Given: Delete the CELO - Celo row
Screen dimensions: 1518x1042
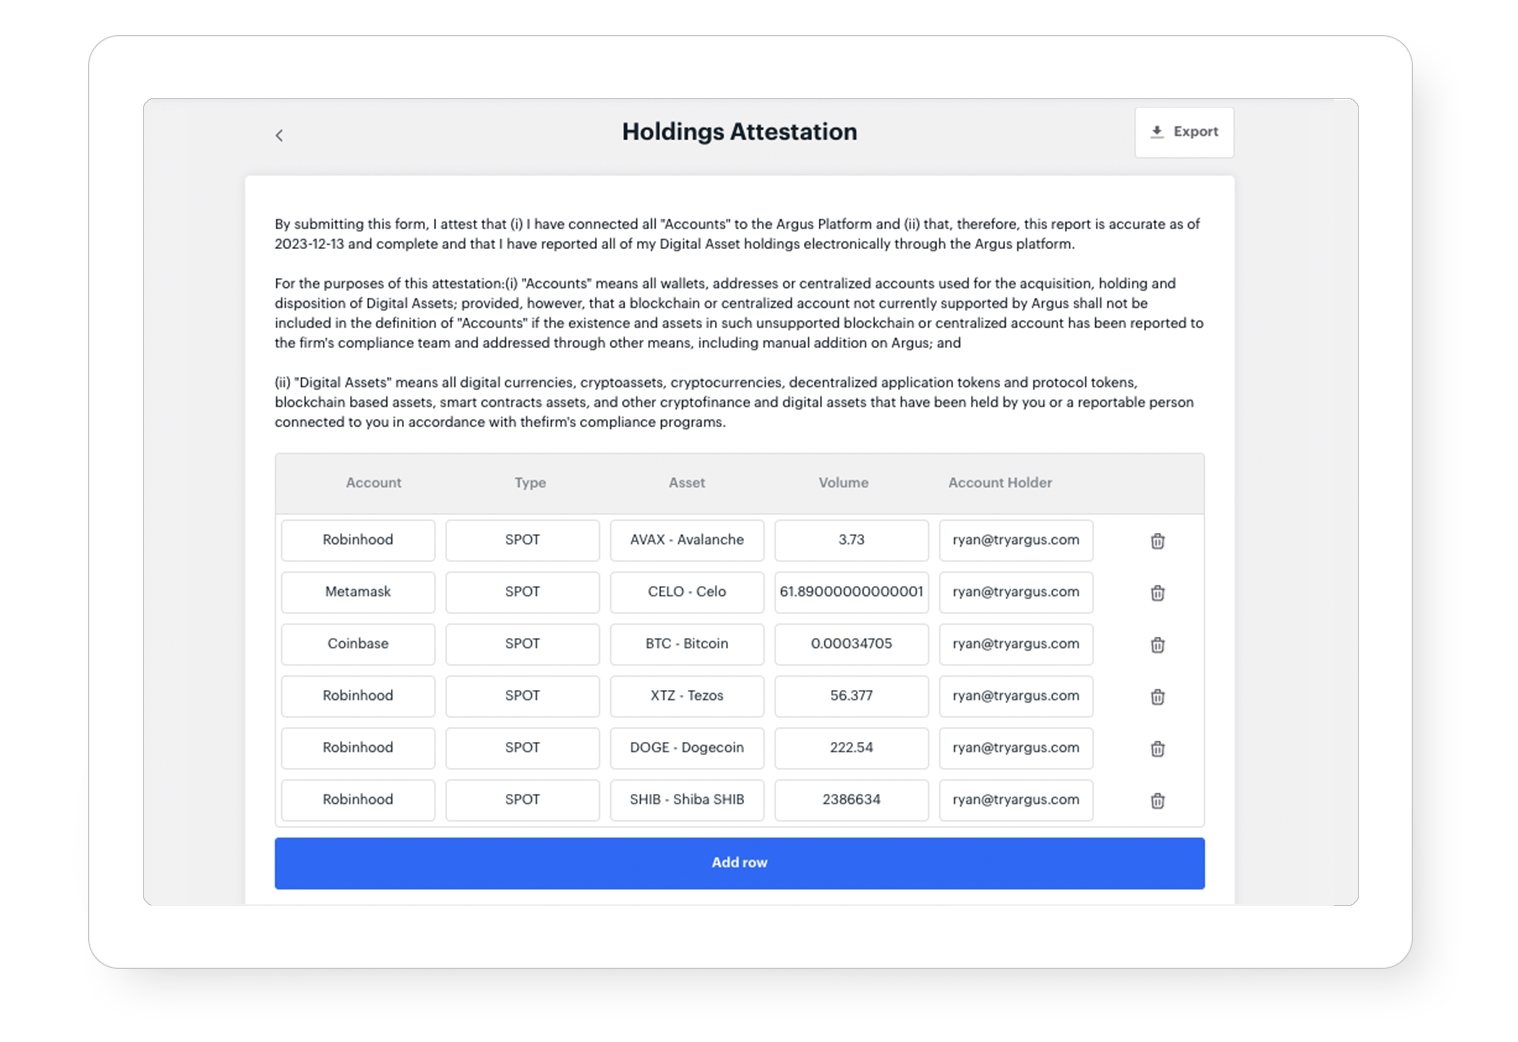Looking at the screenshot, I should point(1157,593).
